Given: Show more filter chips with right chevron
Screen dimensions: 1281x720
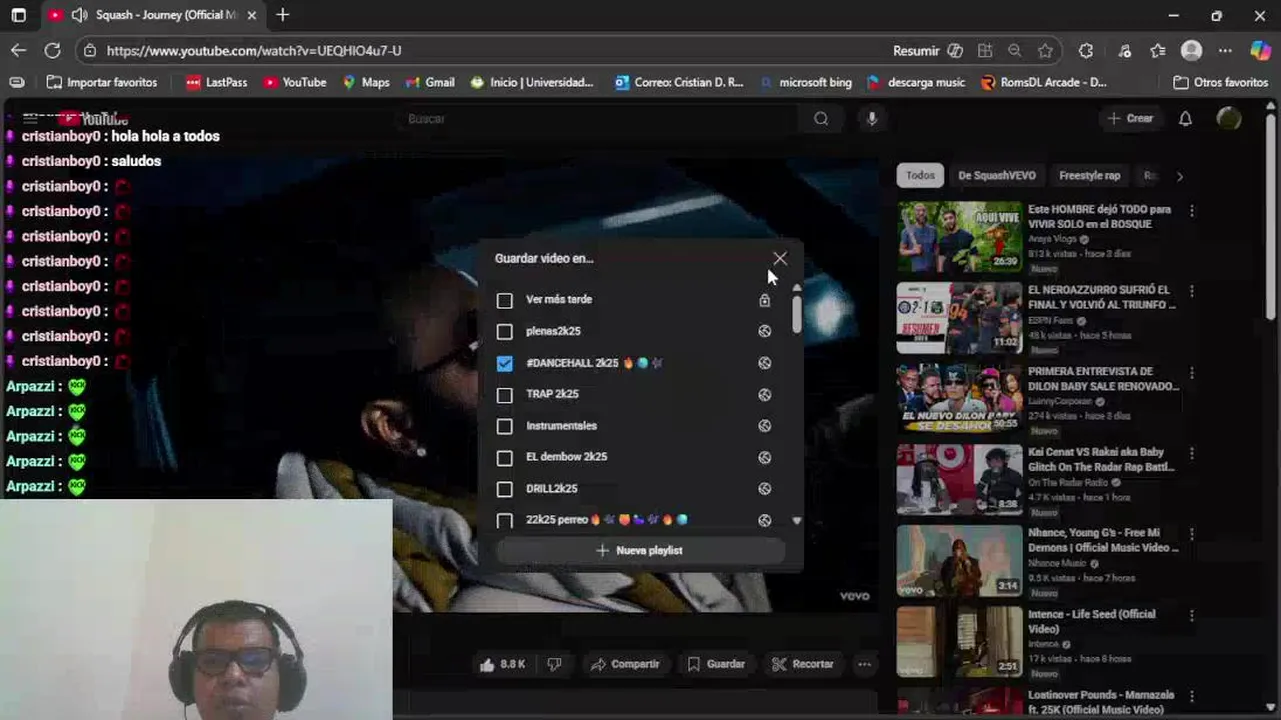Looking at the screenshot, I should [x=1179, y=176].
